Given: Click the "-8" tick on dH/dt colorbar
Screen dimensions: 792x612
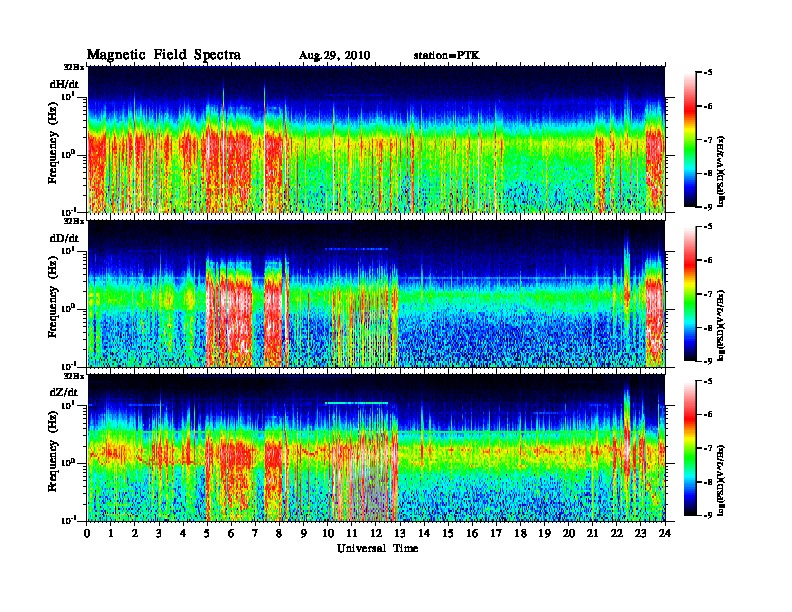Looking at the screenshot, I should (x=708, y=173).
